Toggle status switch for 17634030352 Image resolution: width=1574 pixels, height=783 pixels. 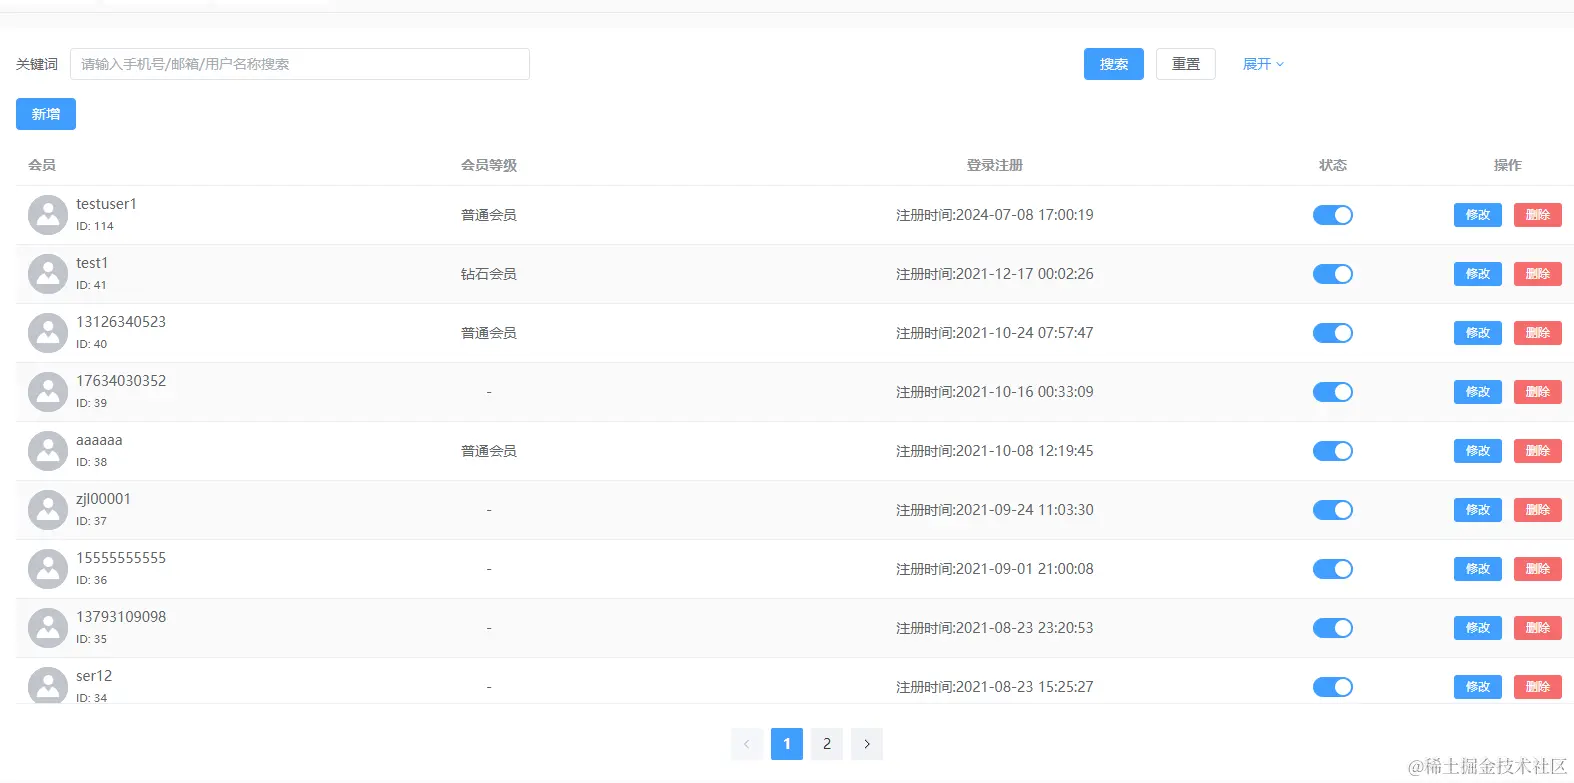[x=1333, y=392]
